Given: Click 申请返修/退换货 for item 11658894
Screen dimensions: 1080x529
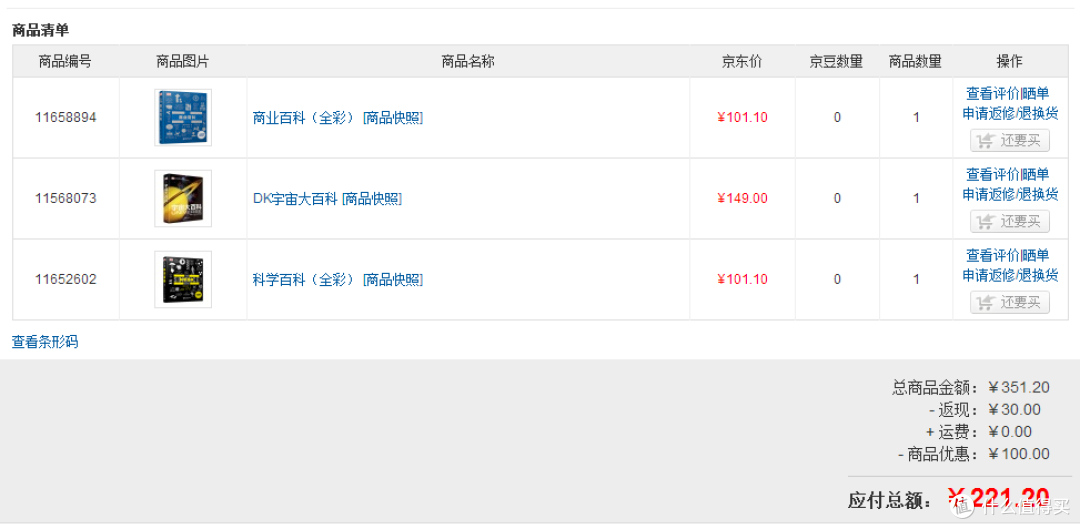Looking at the screenshot, I should [1010, 114].
